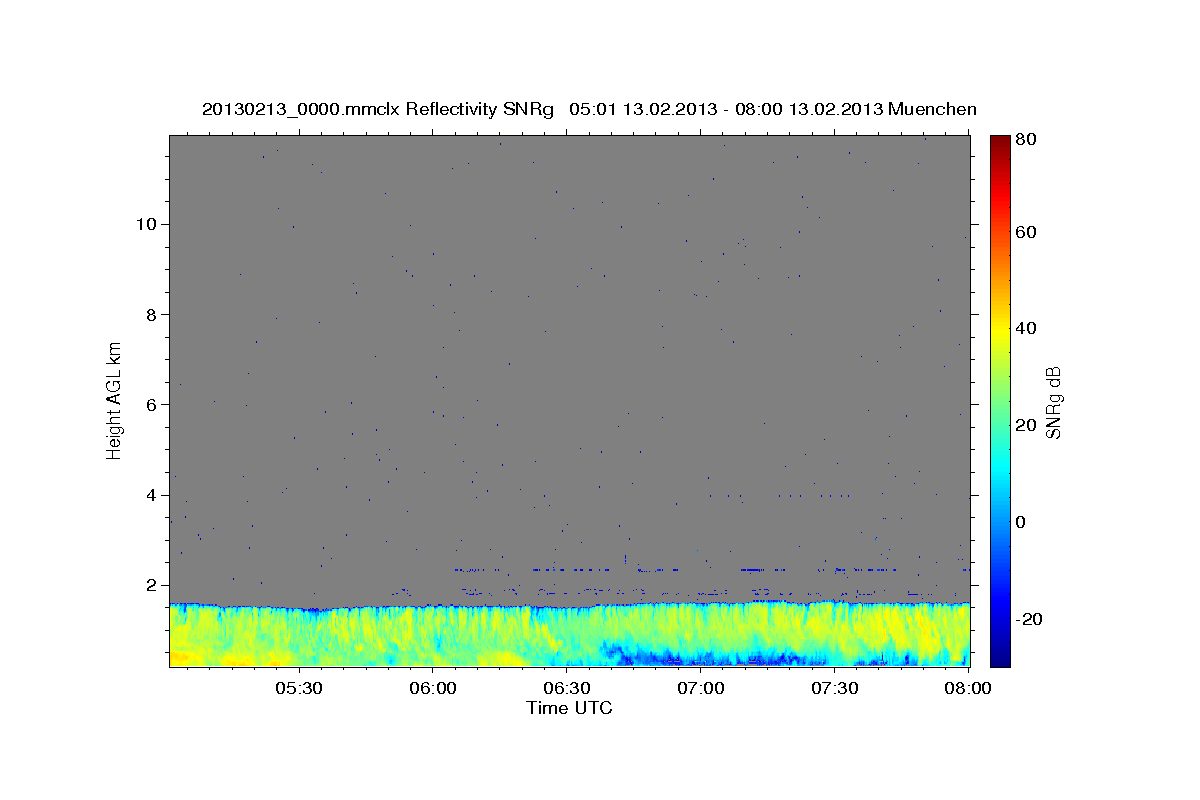Click the height tick label 4
Viewport: 1200px width, 800px height.
[153, 495]
